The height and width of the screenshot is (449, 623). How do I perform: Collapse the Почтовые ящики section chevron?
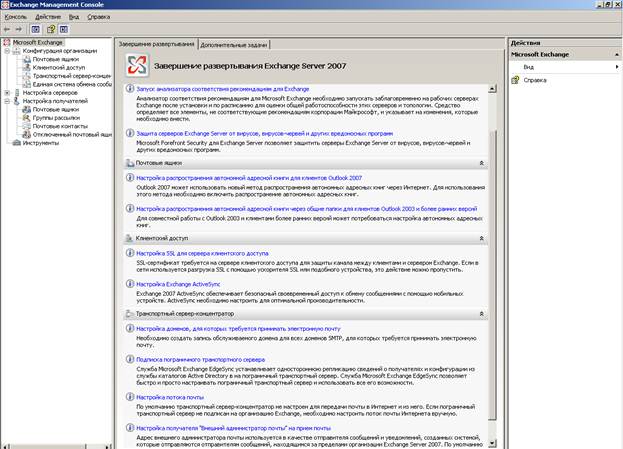tap(482, 163)
